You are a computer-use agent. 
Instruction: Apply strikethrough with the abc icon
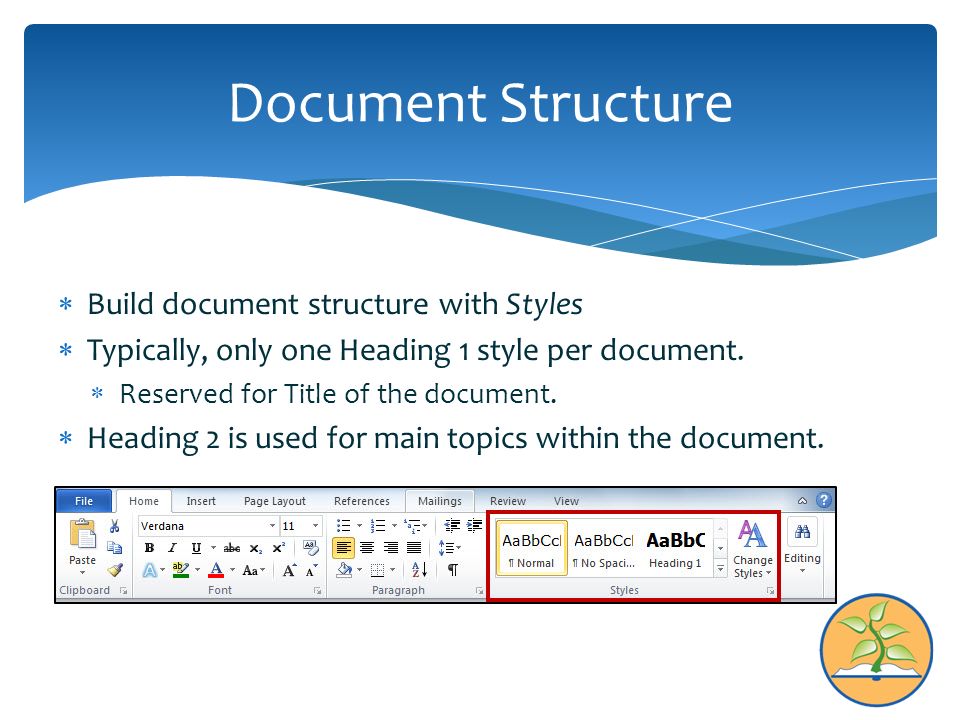point(232,548)
